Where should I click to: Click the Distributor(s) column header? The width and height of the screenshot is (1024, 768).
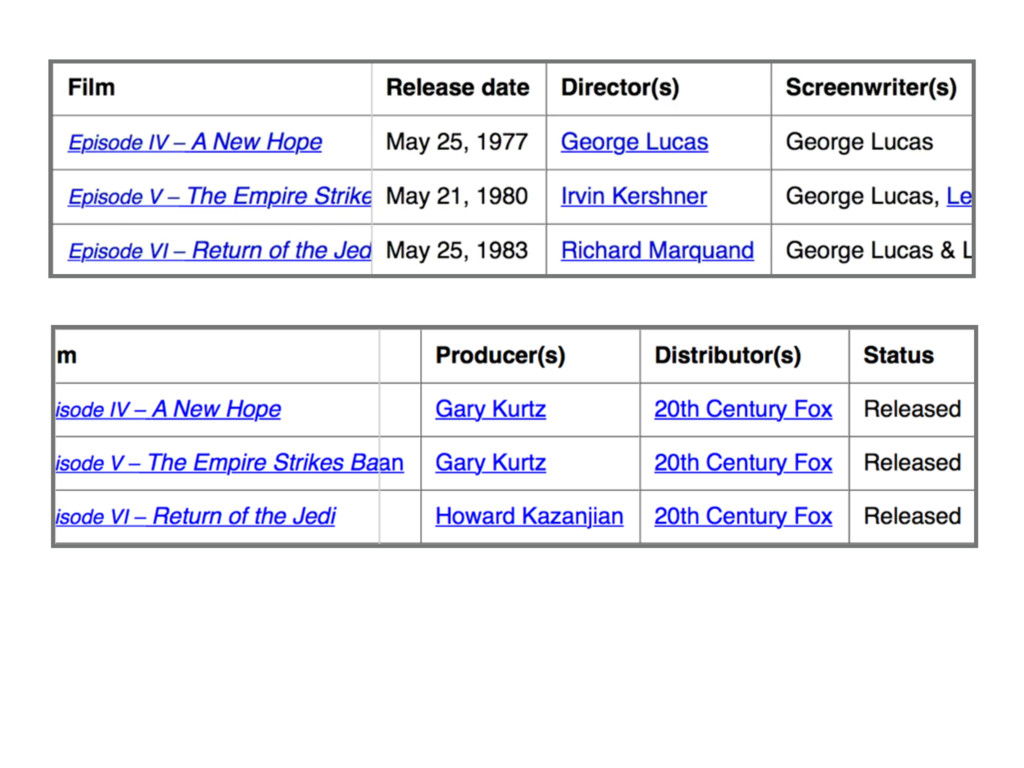tap(727, 355)
